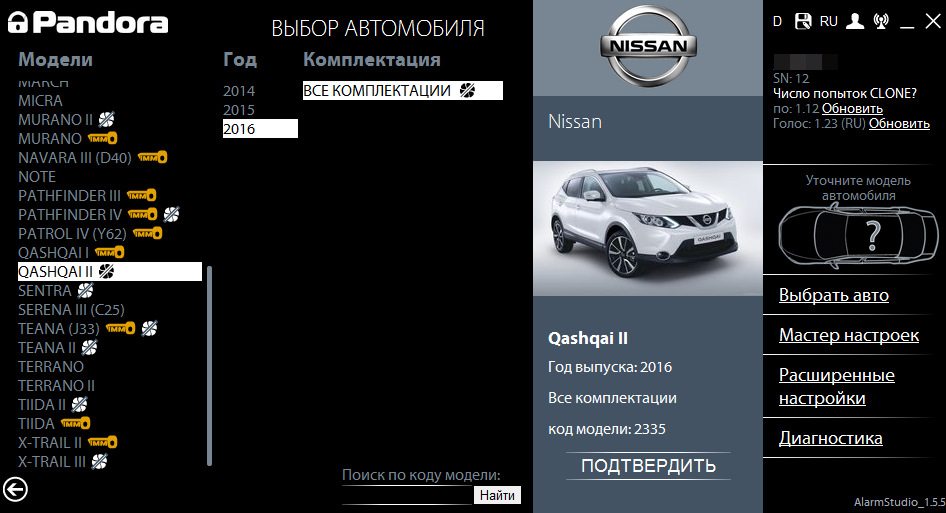946x513 pixels.
Task: Click IMMO key icon next to PATHFINDER III
Action: pyautogui.click(x=142, y=196)
